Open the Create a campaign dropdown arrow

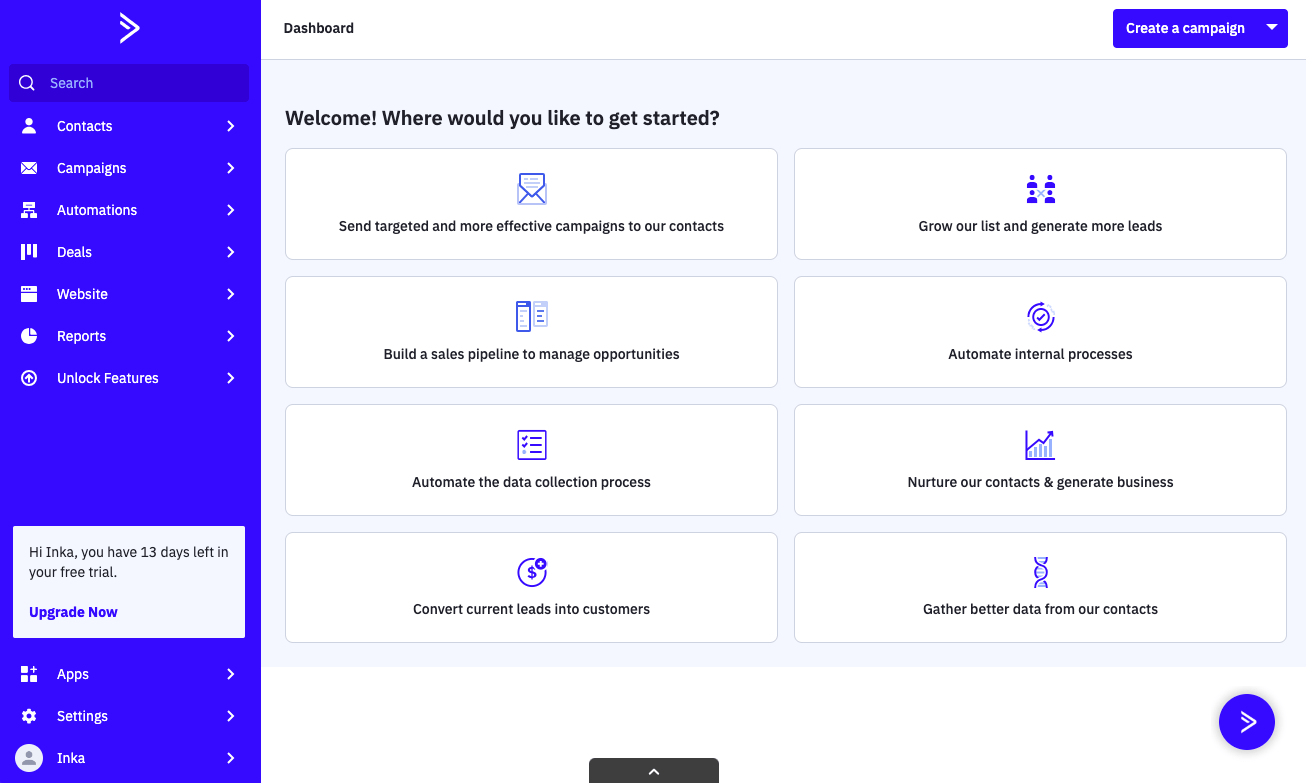1272,28
